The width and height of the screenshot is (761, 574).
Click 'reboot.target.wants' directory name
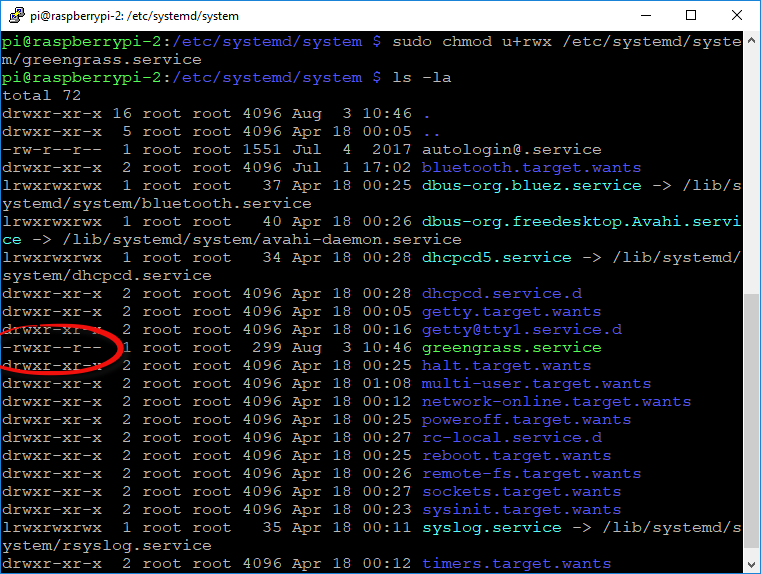coord(516,455)
